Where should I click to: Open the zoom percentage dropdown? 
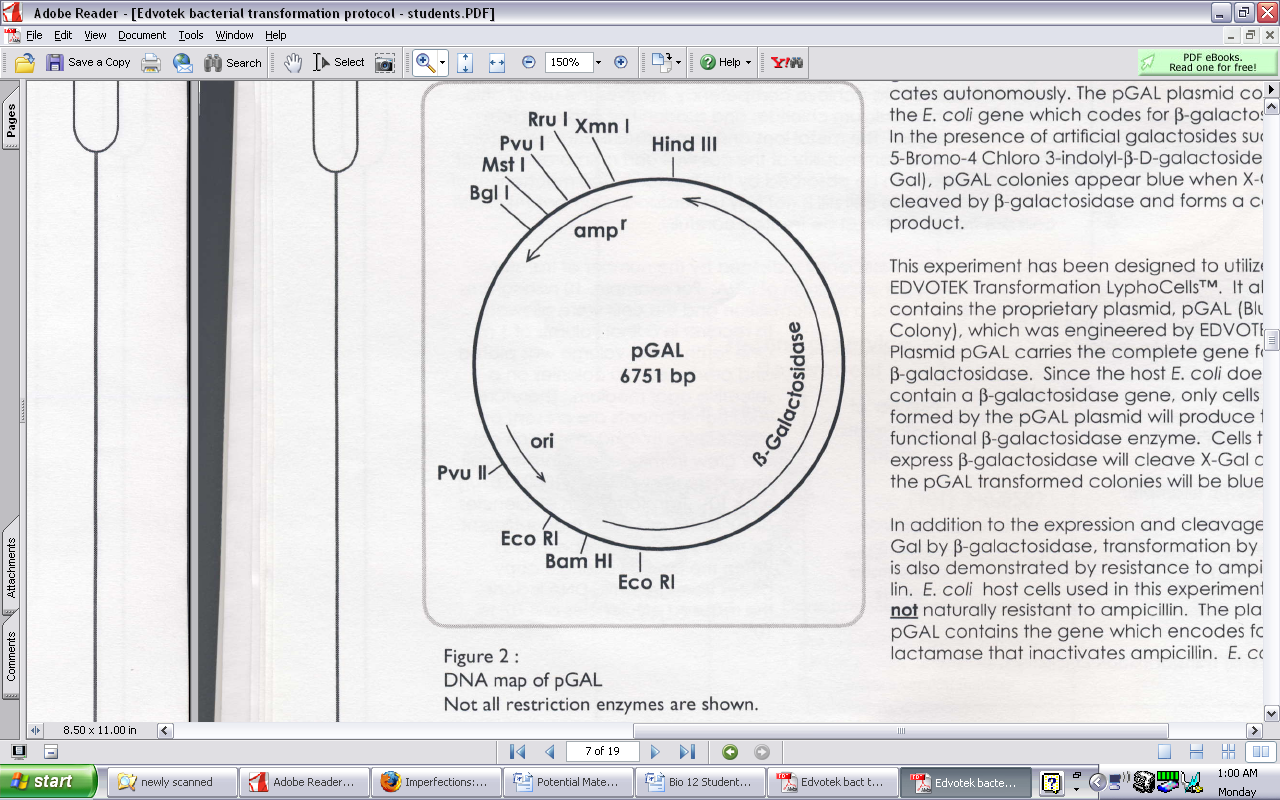[598, 62]
